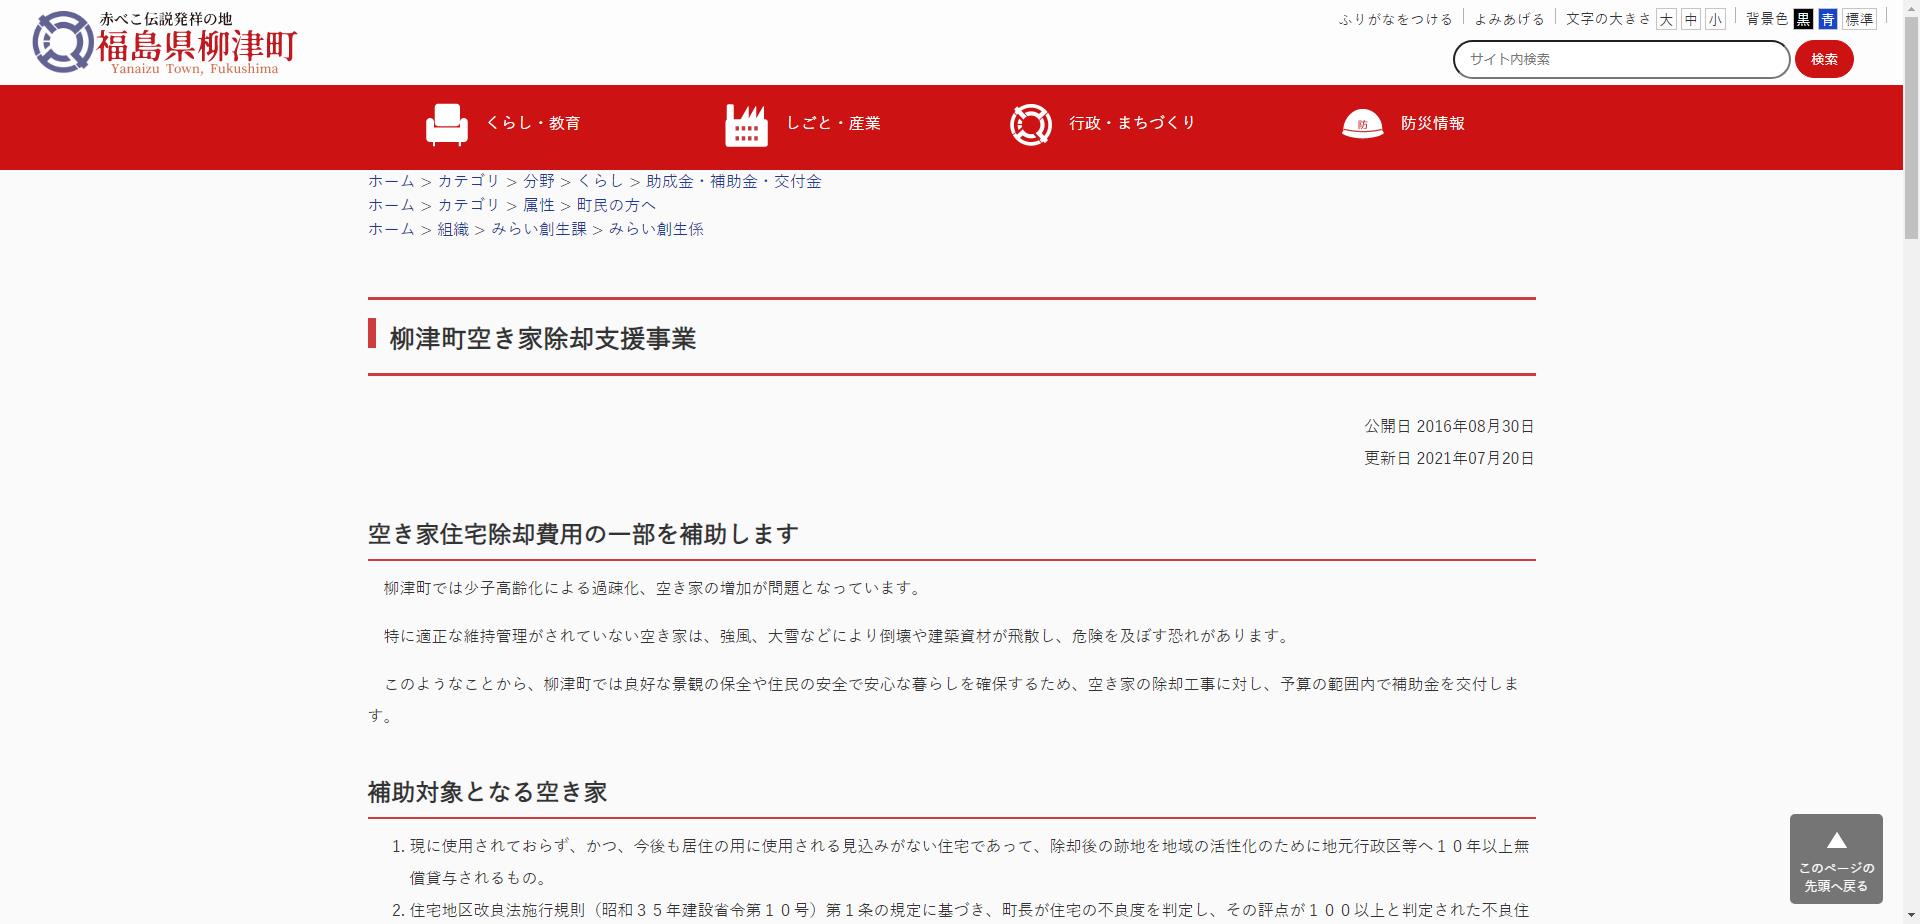The image size is (1920, 924).
Task: Open the みらい創生係 breadcrumb link
Action: click(656, 229)
